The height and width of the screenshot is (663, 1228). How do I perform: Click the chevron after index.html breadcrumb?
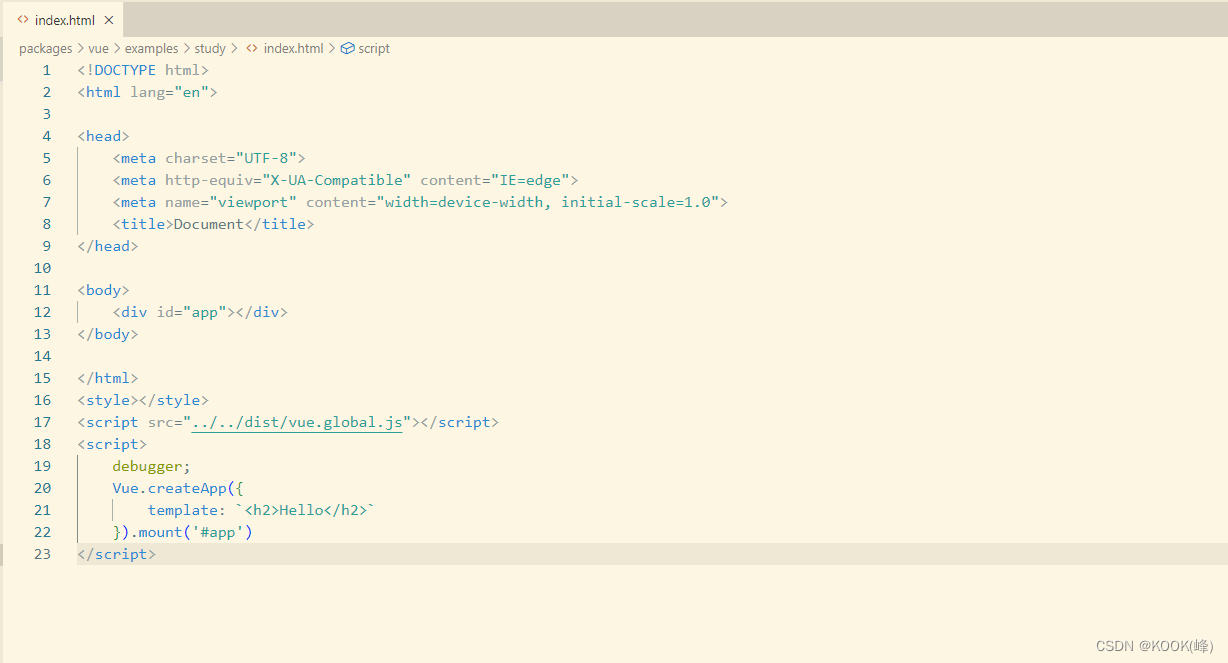click(330, 48)
